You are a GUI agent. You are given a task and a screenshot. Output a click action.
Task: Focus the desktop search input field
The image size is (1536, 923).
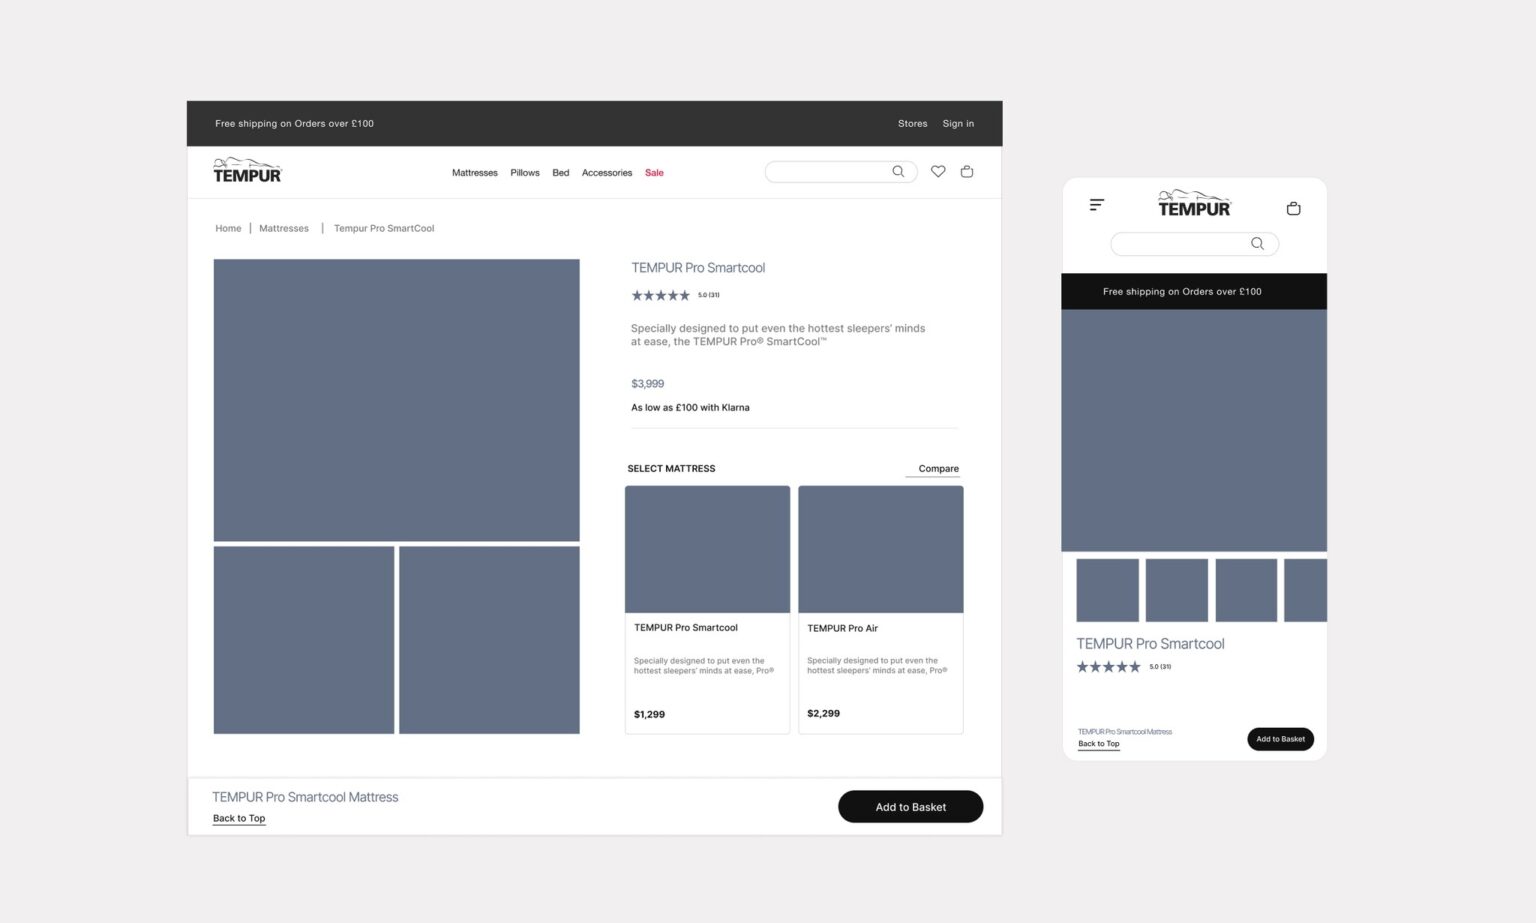[x=826, y=172]
